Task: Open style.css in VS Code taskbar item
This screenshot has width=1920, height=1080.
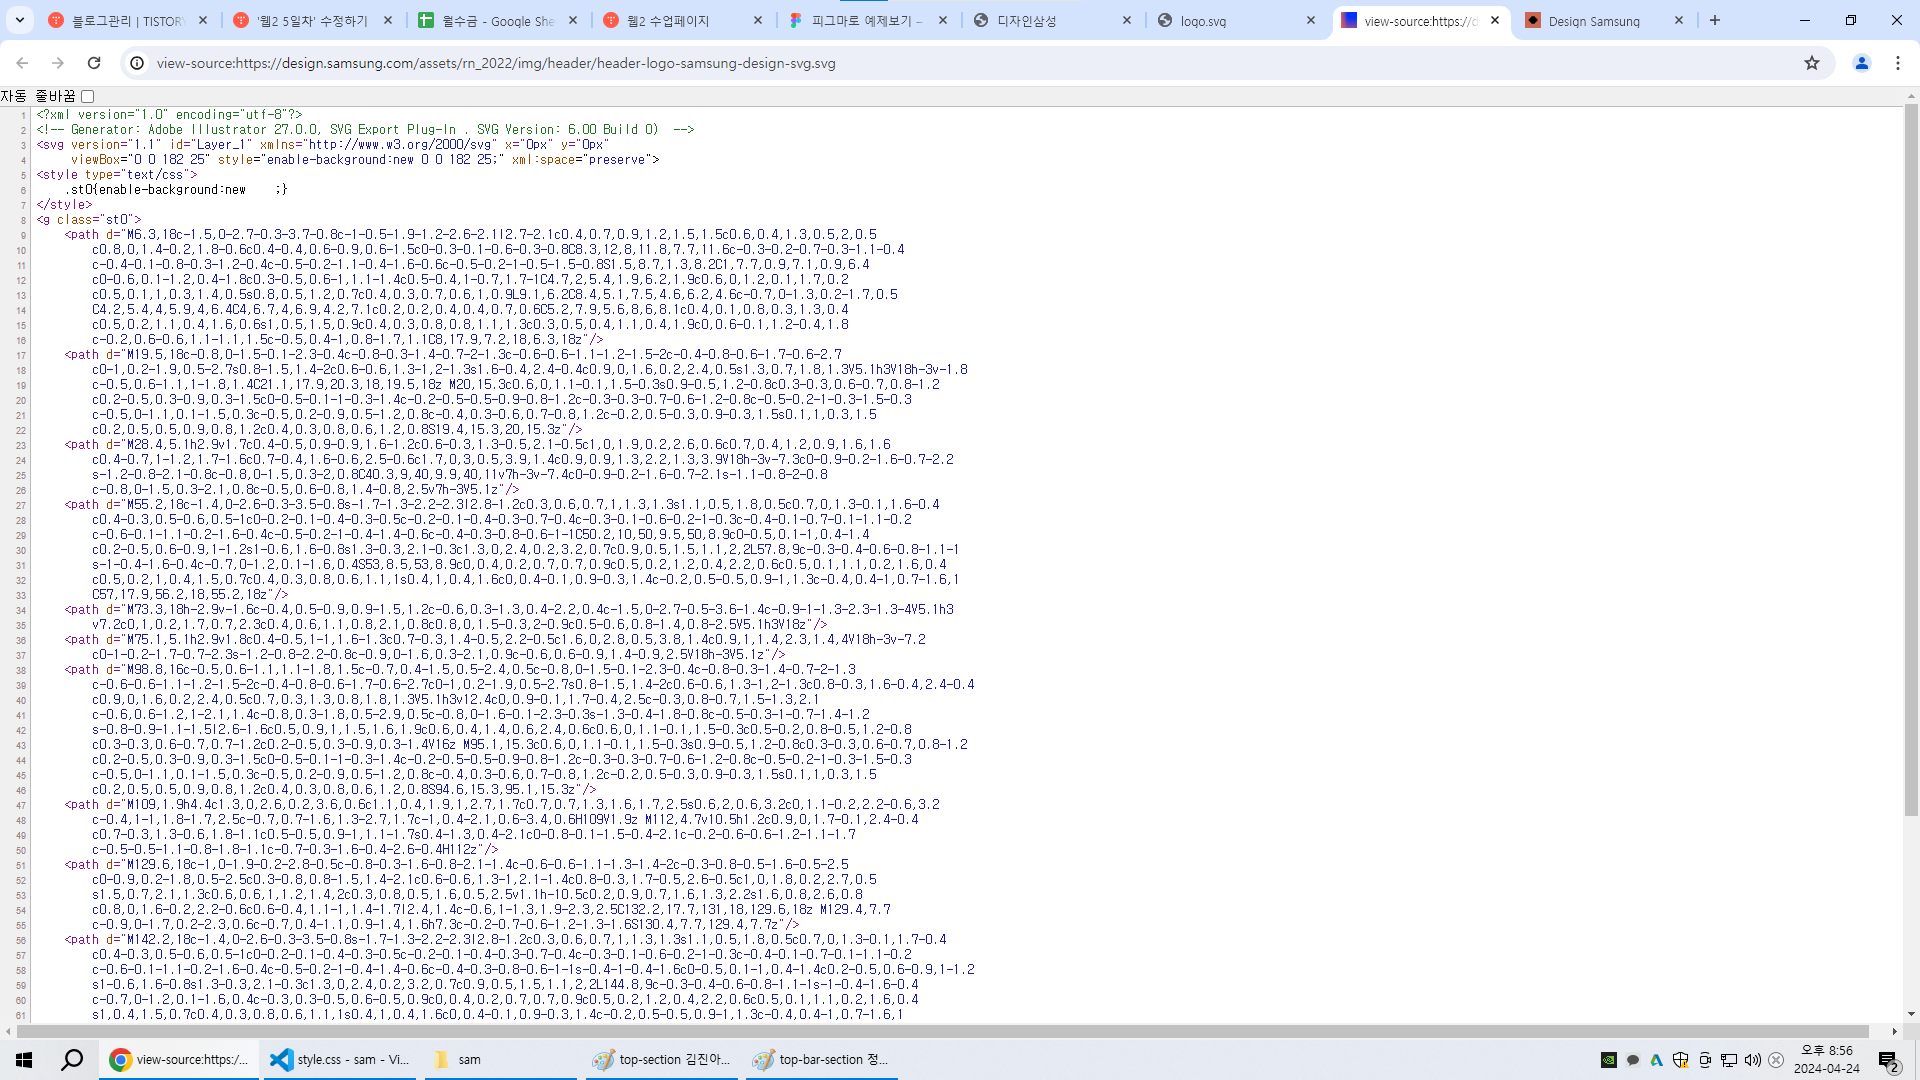Action: pos(342,1060)
